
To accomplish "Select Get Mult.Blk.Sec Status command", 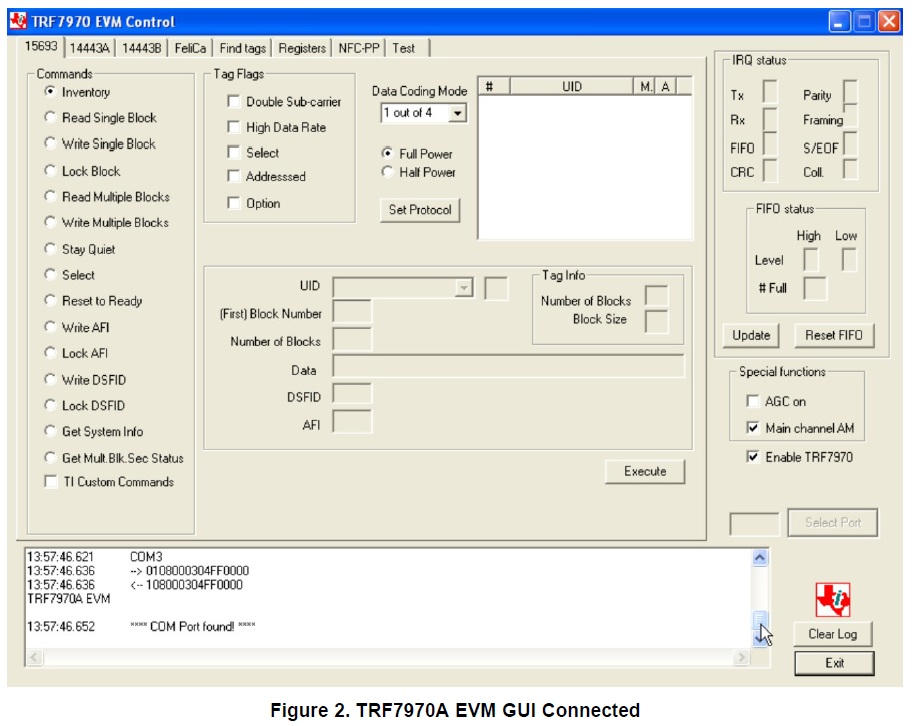I will pyautogui.click(x=51, y=458).
